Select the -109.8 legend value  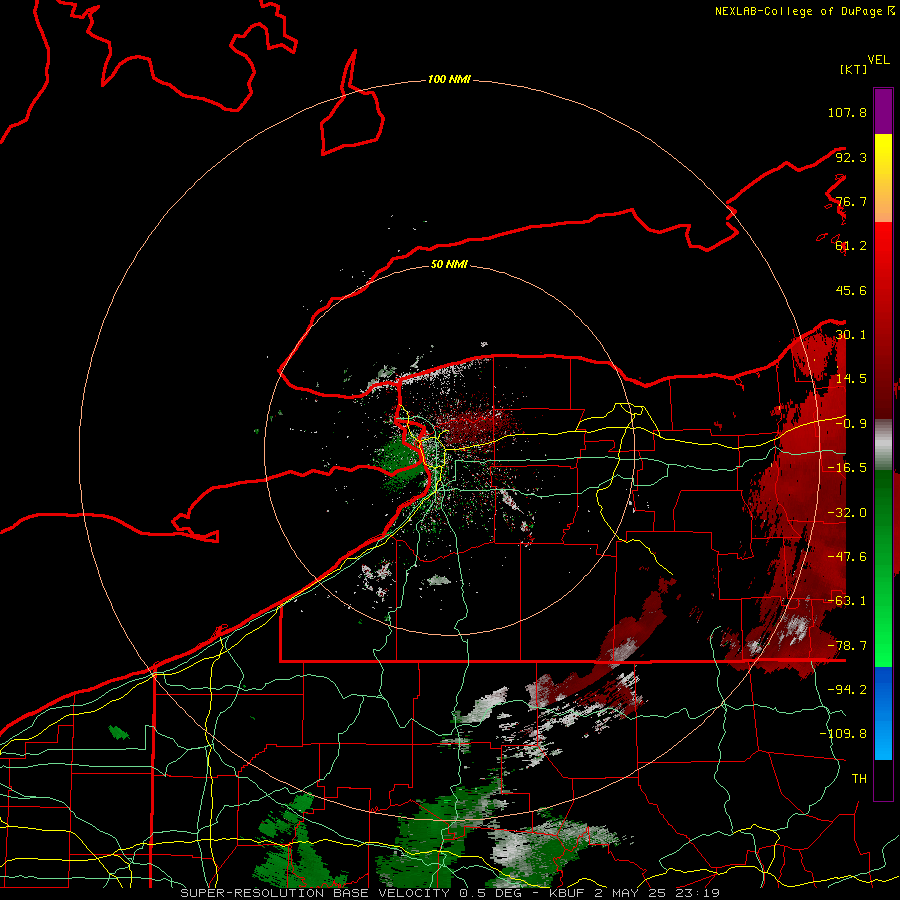[x=843, y=734]
